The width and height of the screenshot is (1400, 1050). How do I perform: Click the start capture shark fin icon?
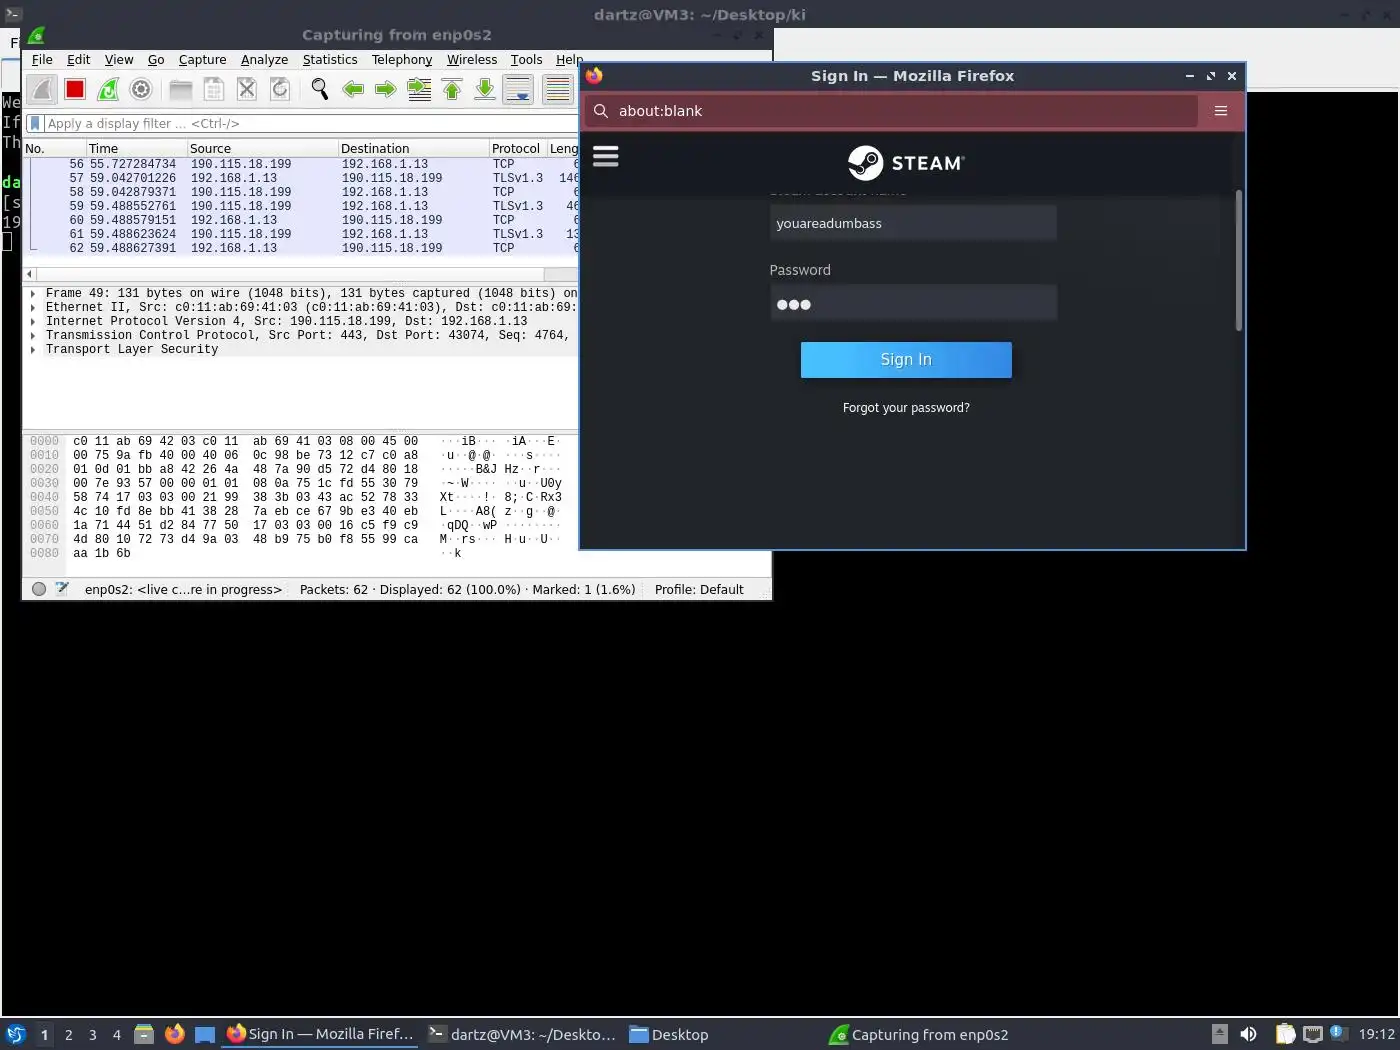42,89
